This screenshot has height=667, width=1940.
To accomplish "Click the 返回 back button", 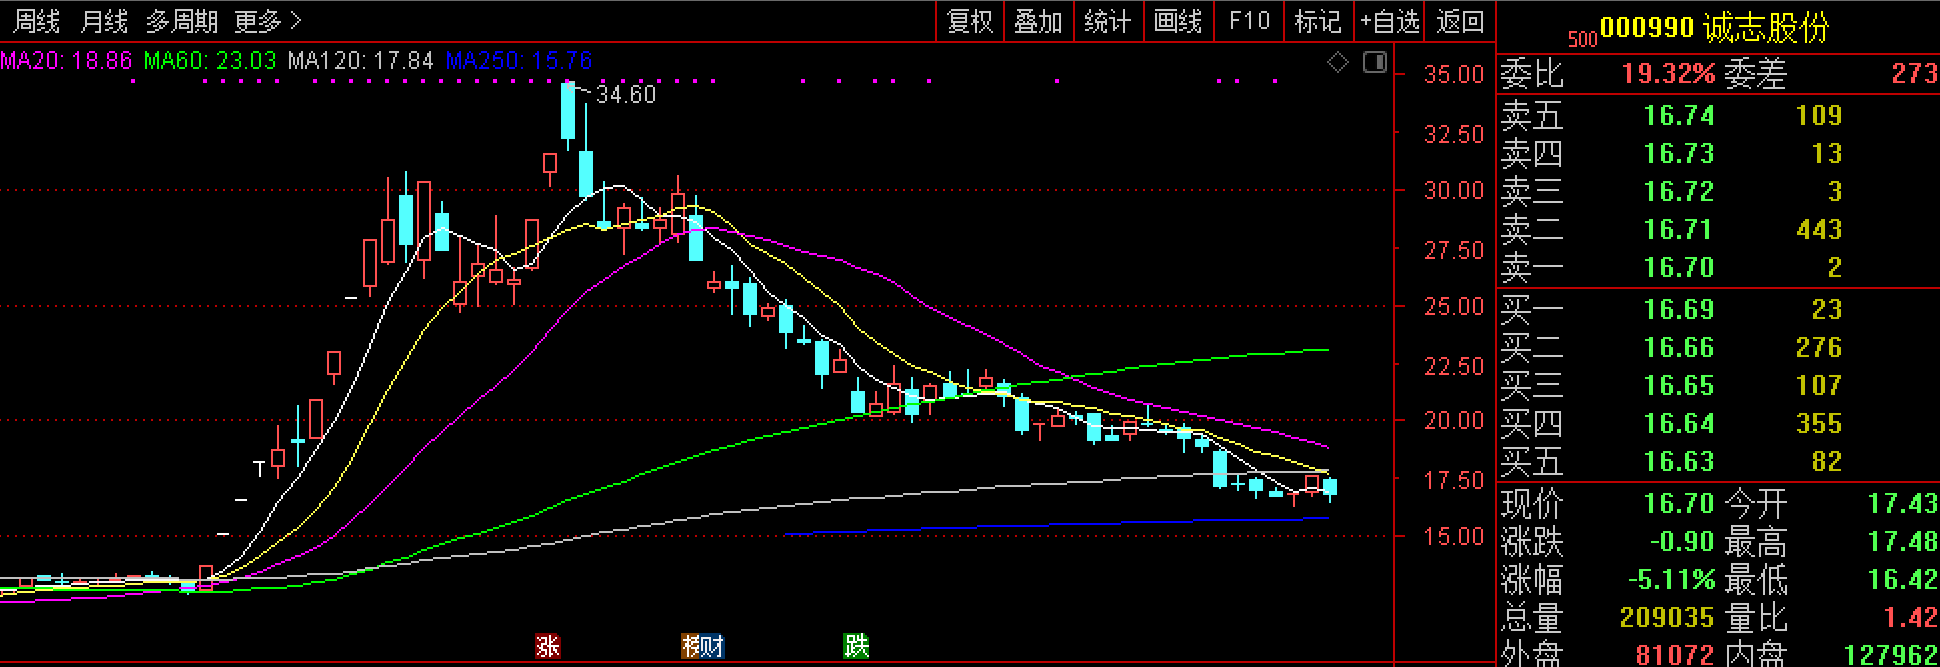I will (x=1460, y=21).
